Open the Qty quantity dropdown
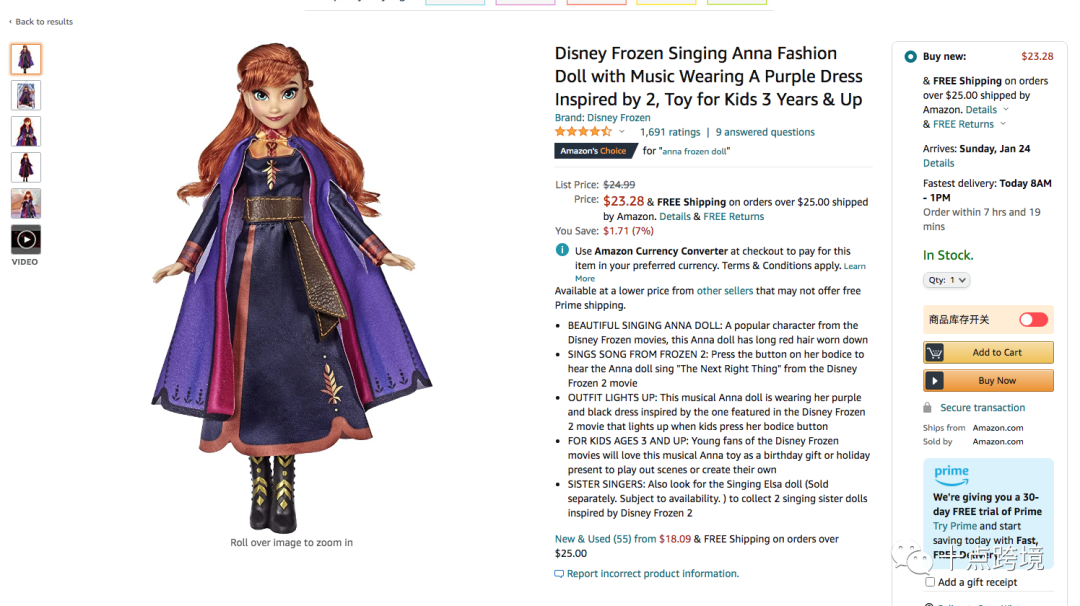 tap(946, 280)
